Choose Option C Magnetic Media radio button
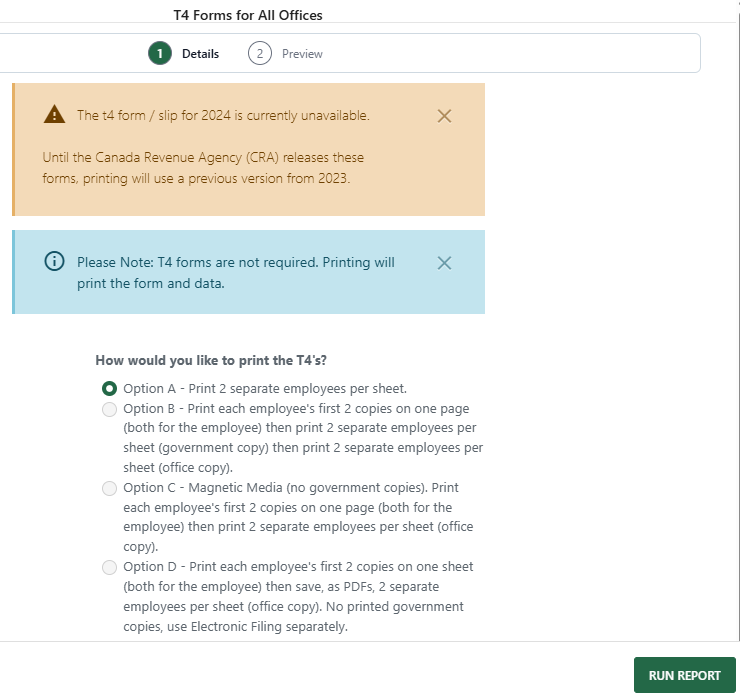Image resolution: width=740 pixels, height=699 pixels. coord(109,488)
